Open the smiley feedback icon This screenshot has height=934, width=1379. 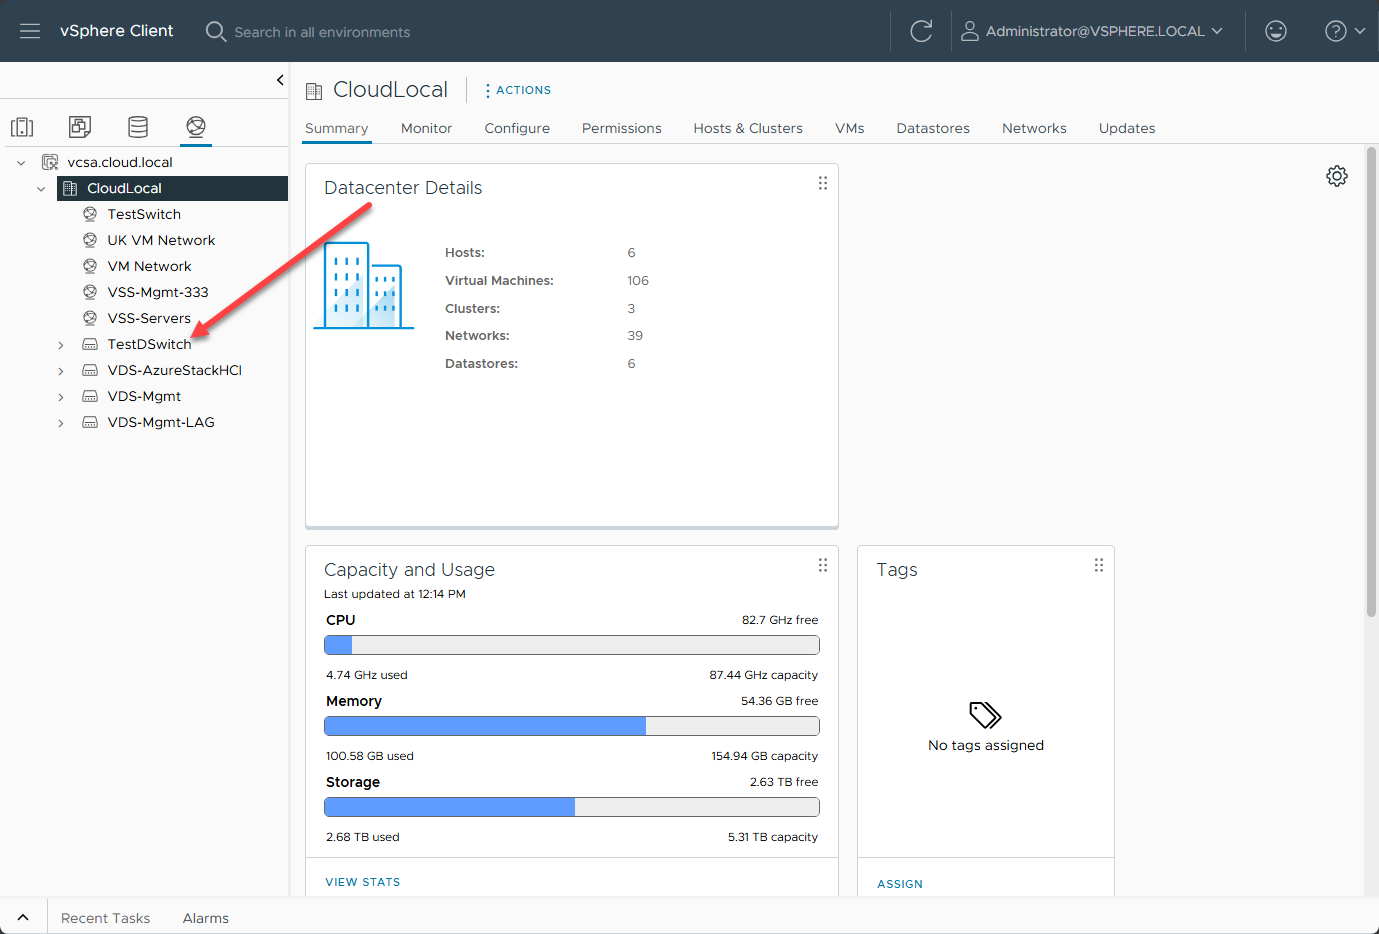click(x=1275, y=31)
